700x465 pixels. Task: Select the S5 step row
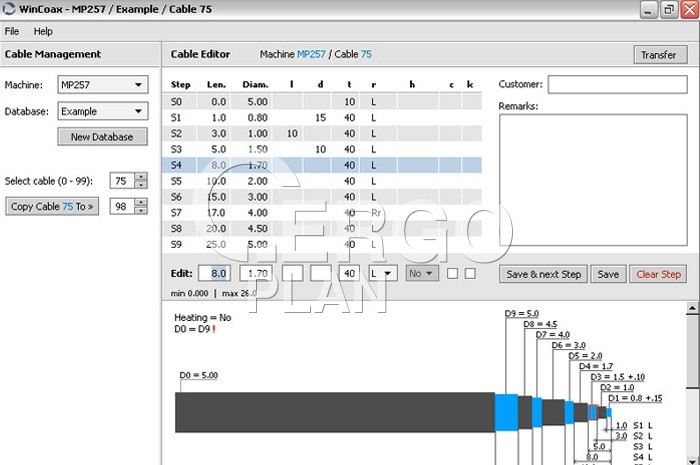coord(321,181)
